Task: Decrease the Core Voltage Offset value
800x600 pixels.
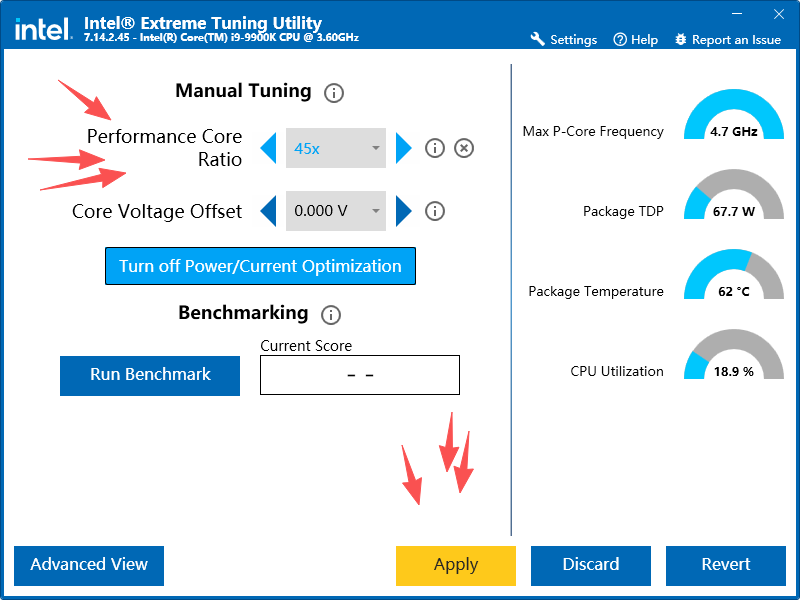Action: click(269, 211)
